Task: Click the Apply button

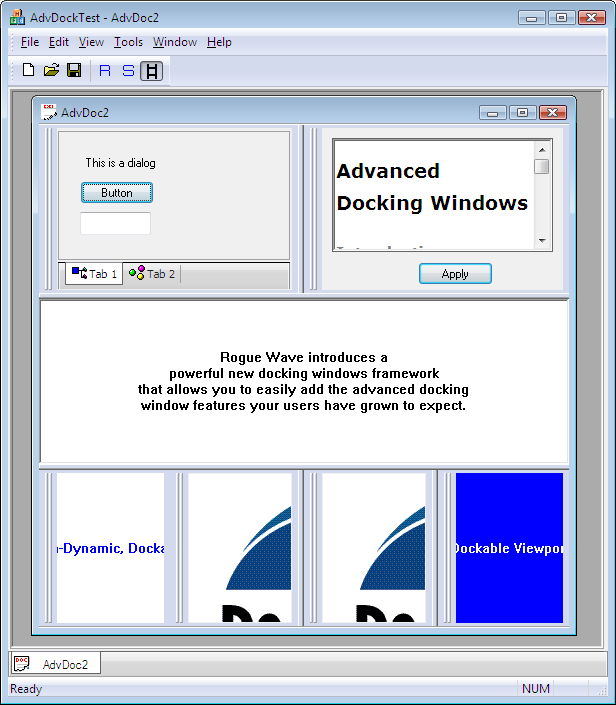Action: tap(455, 274)
